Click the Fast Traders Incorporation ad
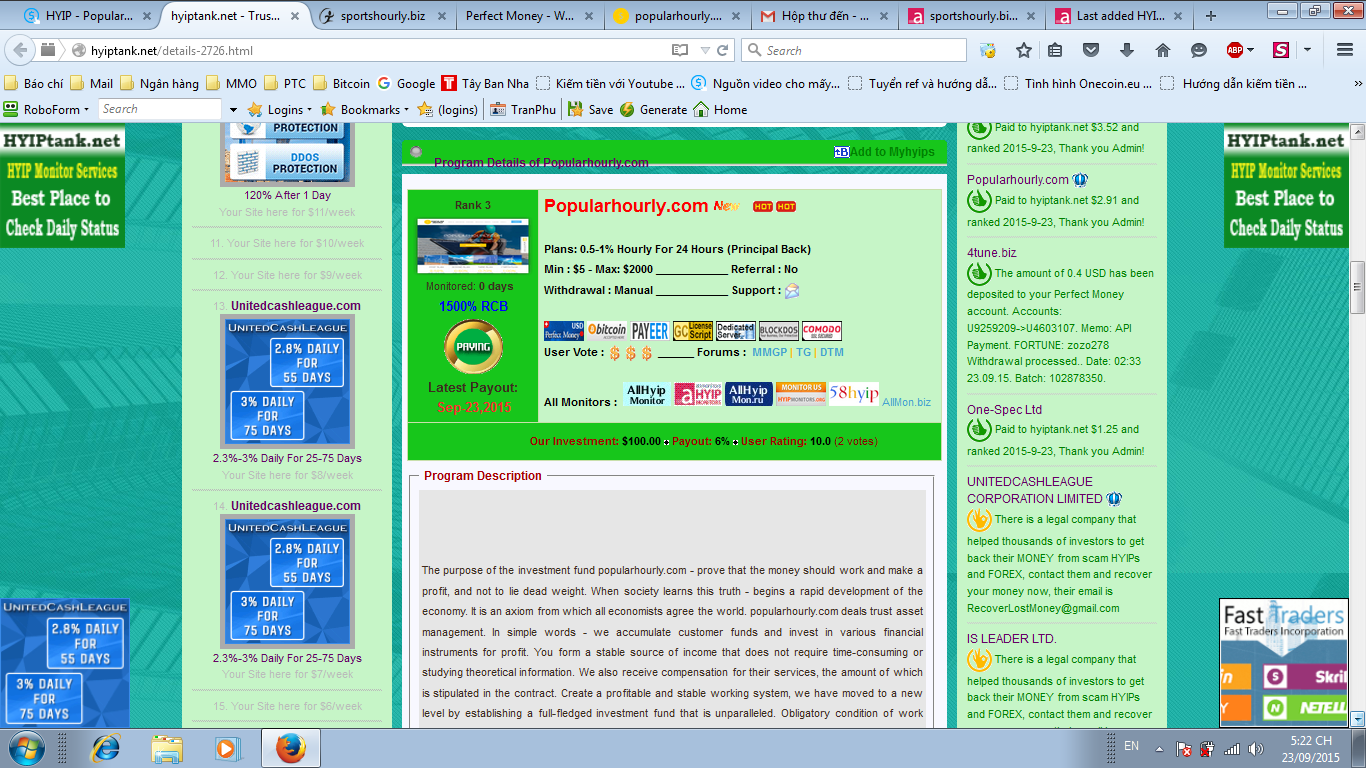 (x=1284, y=663)
